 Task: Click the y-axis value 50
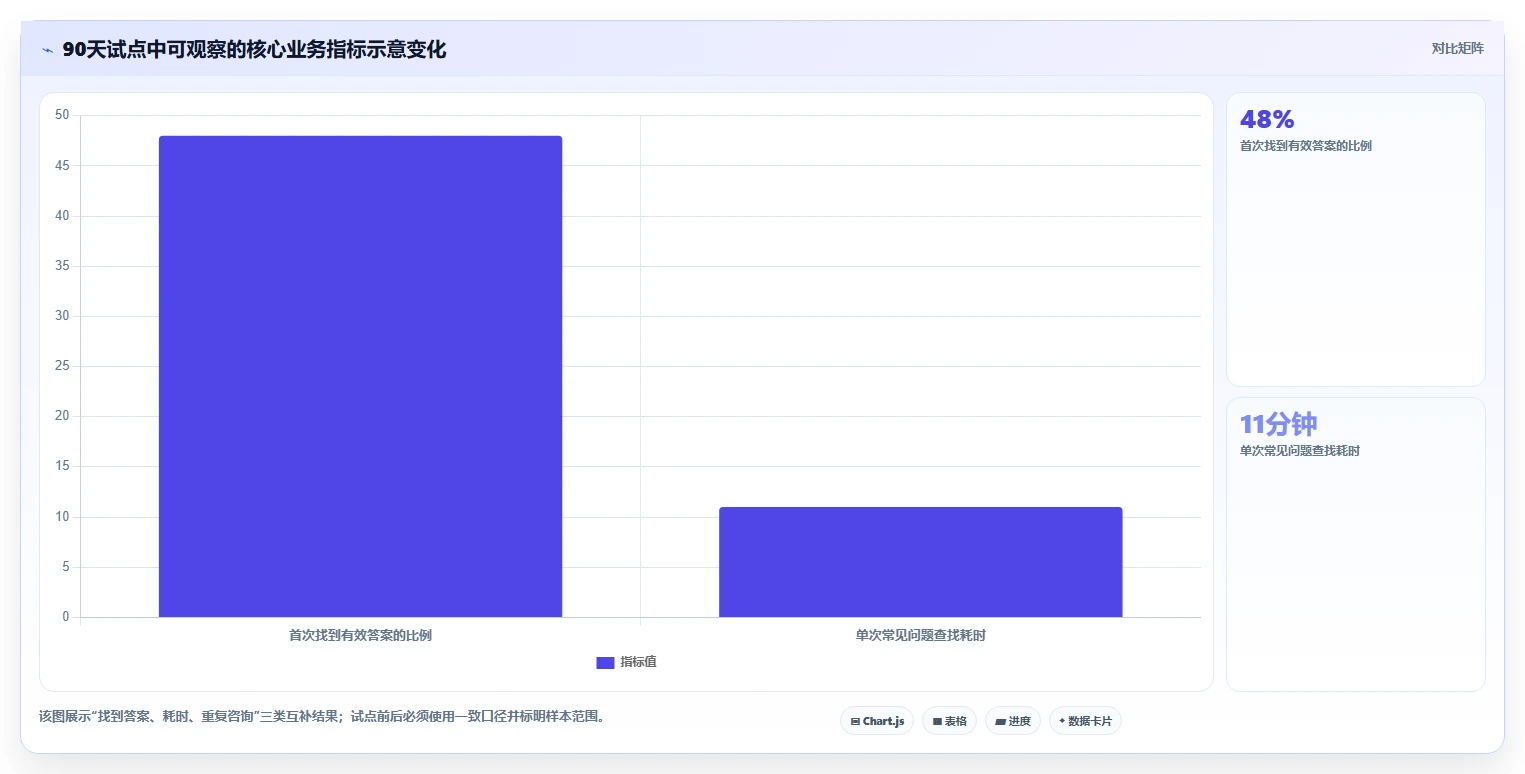(x=62, y=115)
